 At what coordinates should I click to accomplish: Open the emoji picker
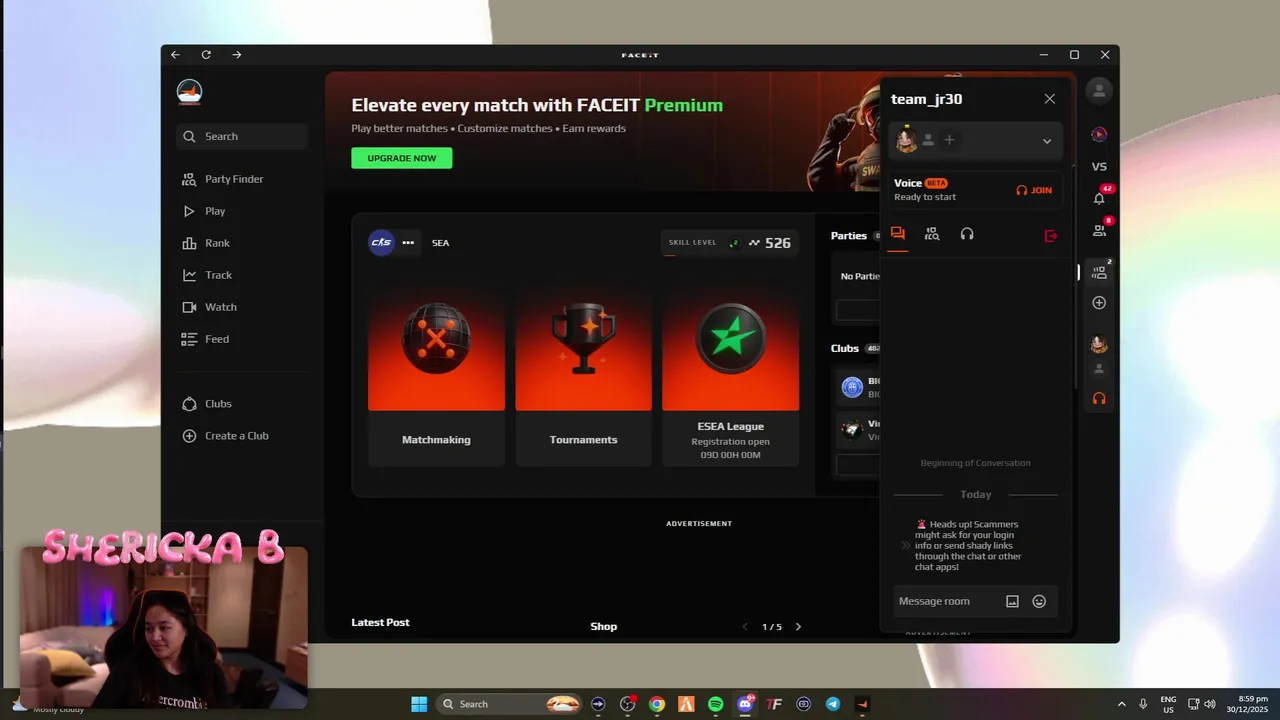click(1039, 601)
